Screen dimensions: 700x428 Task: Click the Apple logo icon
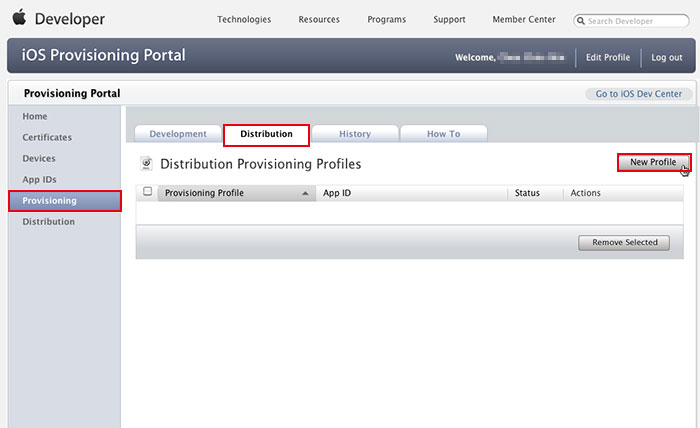point(19,18)
